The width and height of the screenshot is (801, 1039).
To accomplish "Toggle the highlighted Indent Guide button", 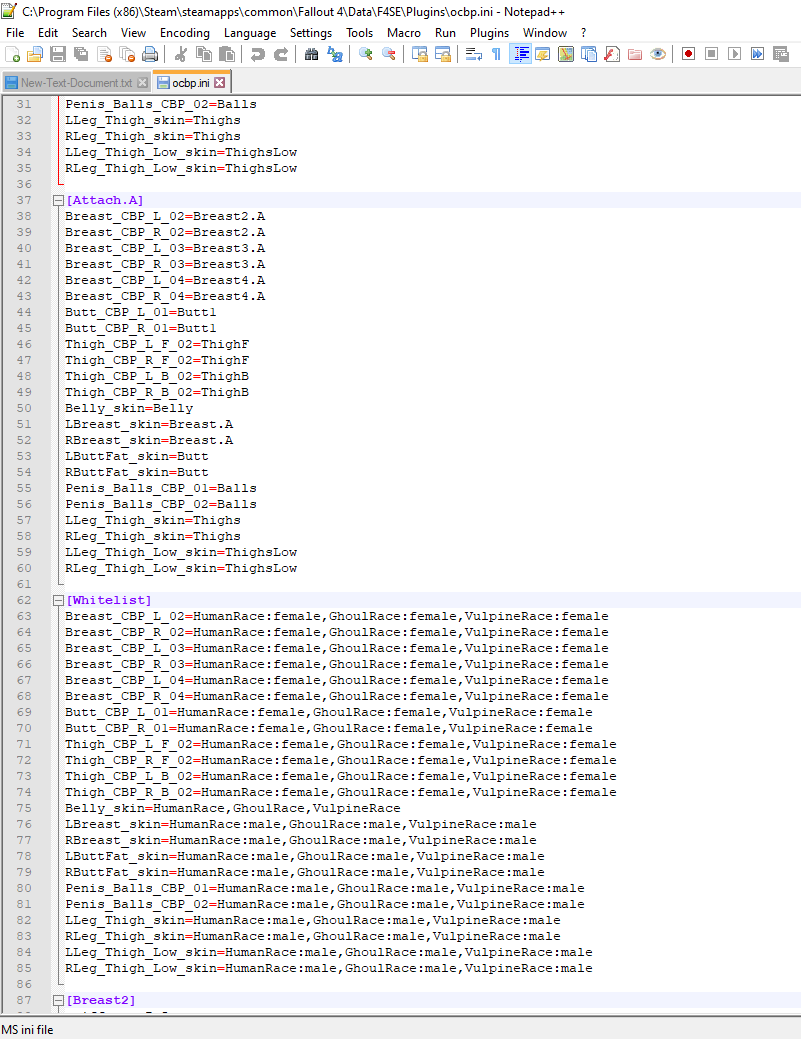I will (x=520, y=54).
